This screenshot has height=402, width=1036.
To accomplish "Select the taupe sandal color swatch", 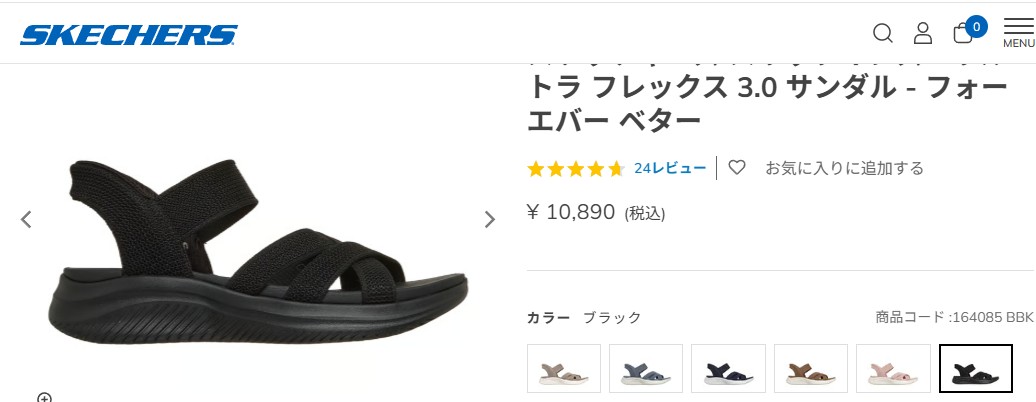I will click(x=564, y=369).
